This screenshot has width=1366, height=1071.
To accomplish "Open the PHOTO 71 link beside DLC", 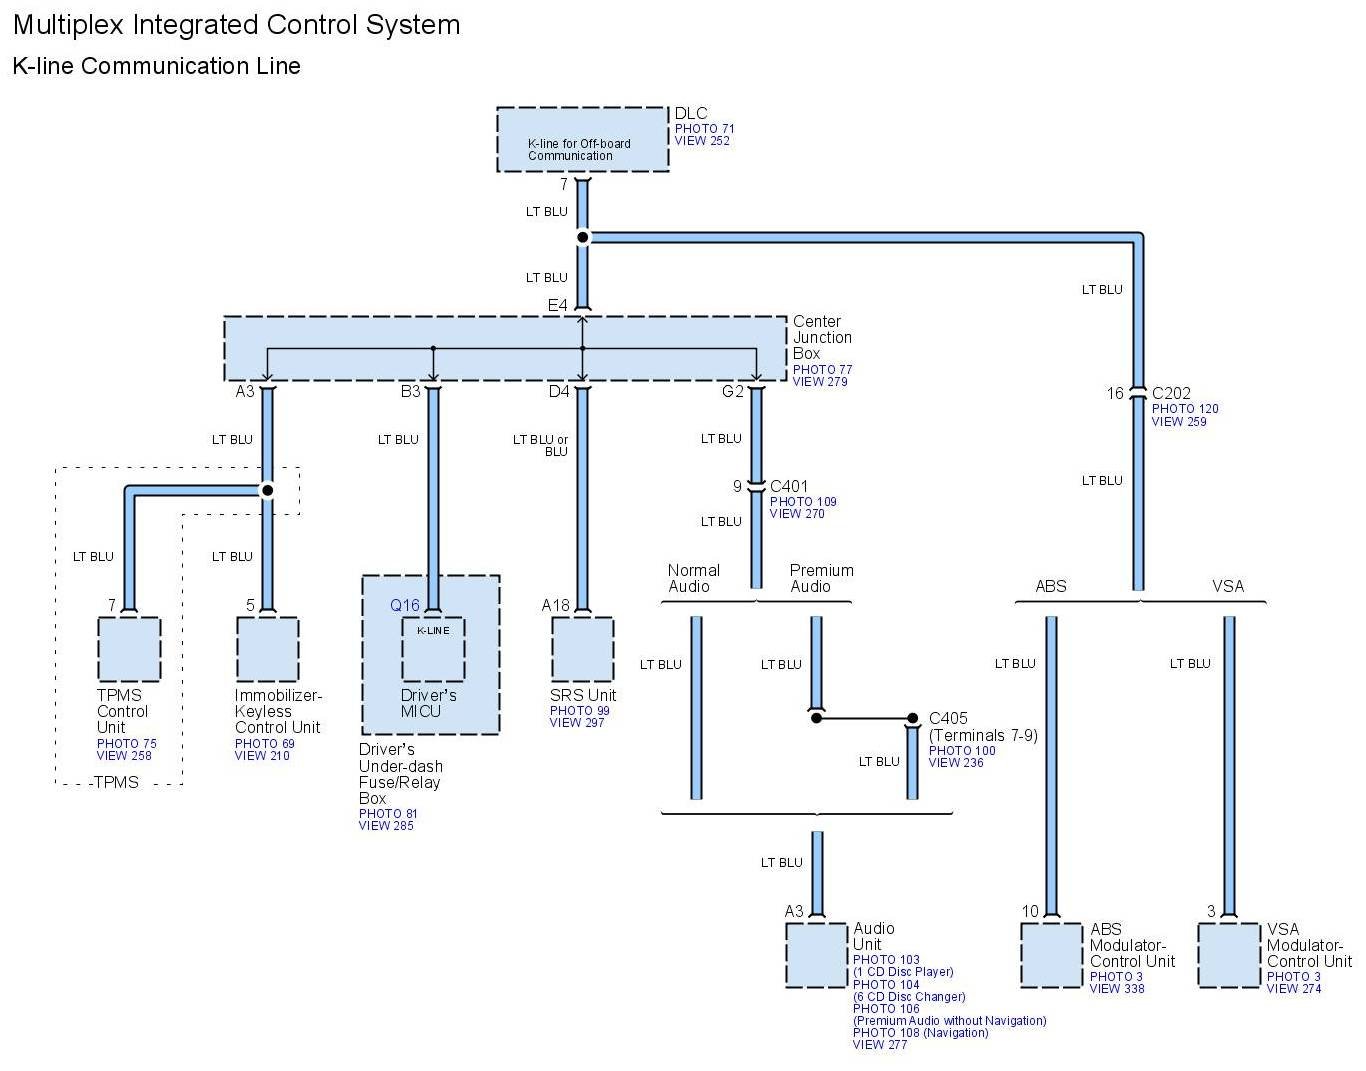I will coord(704,129).
